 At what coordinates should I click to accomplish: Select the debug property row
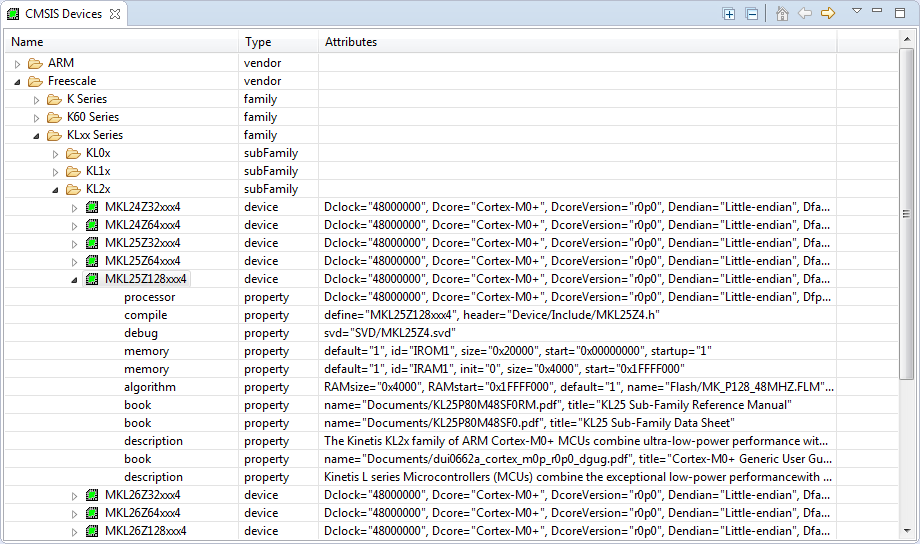pos(140,333)
